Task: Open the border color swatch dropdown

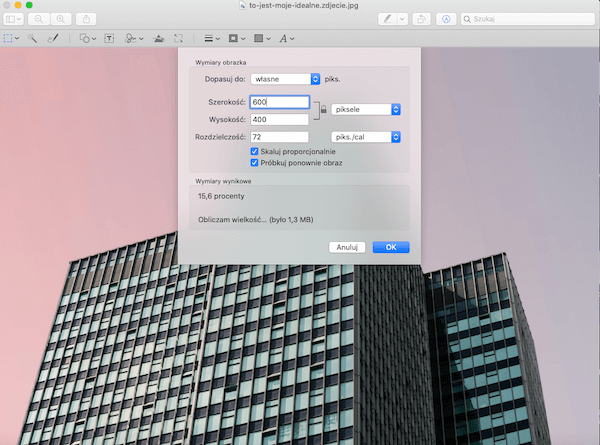Action: tap(236, 37)
